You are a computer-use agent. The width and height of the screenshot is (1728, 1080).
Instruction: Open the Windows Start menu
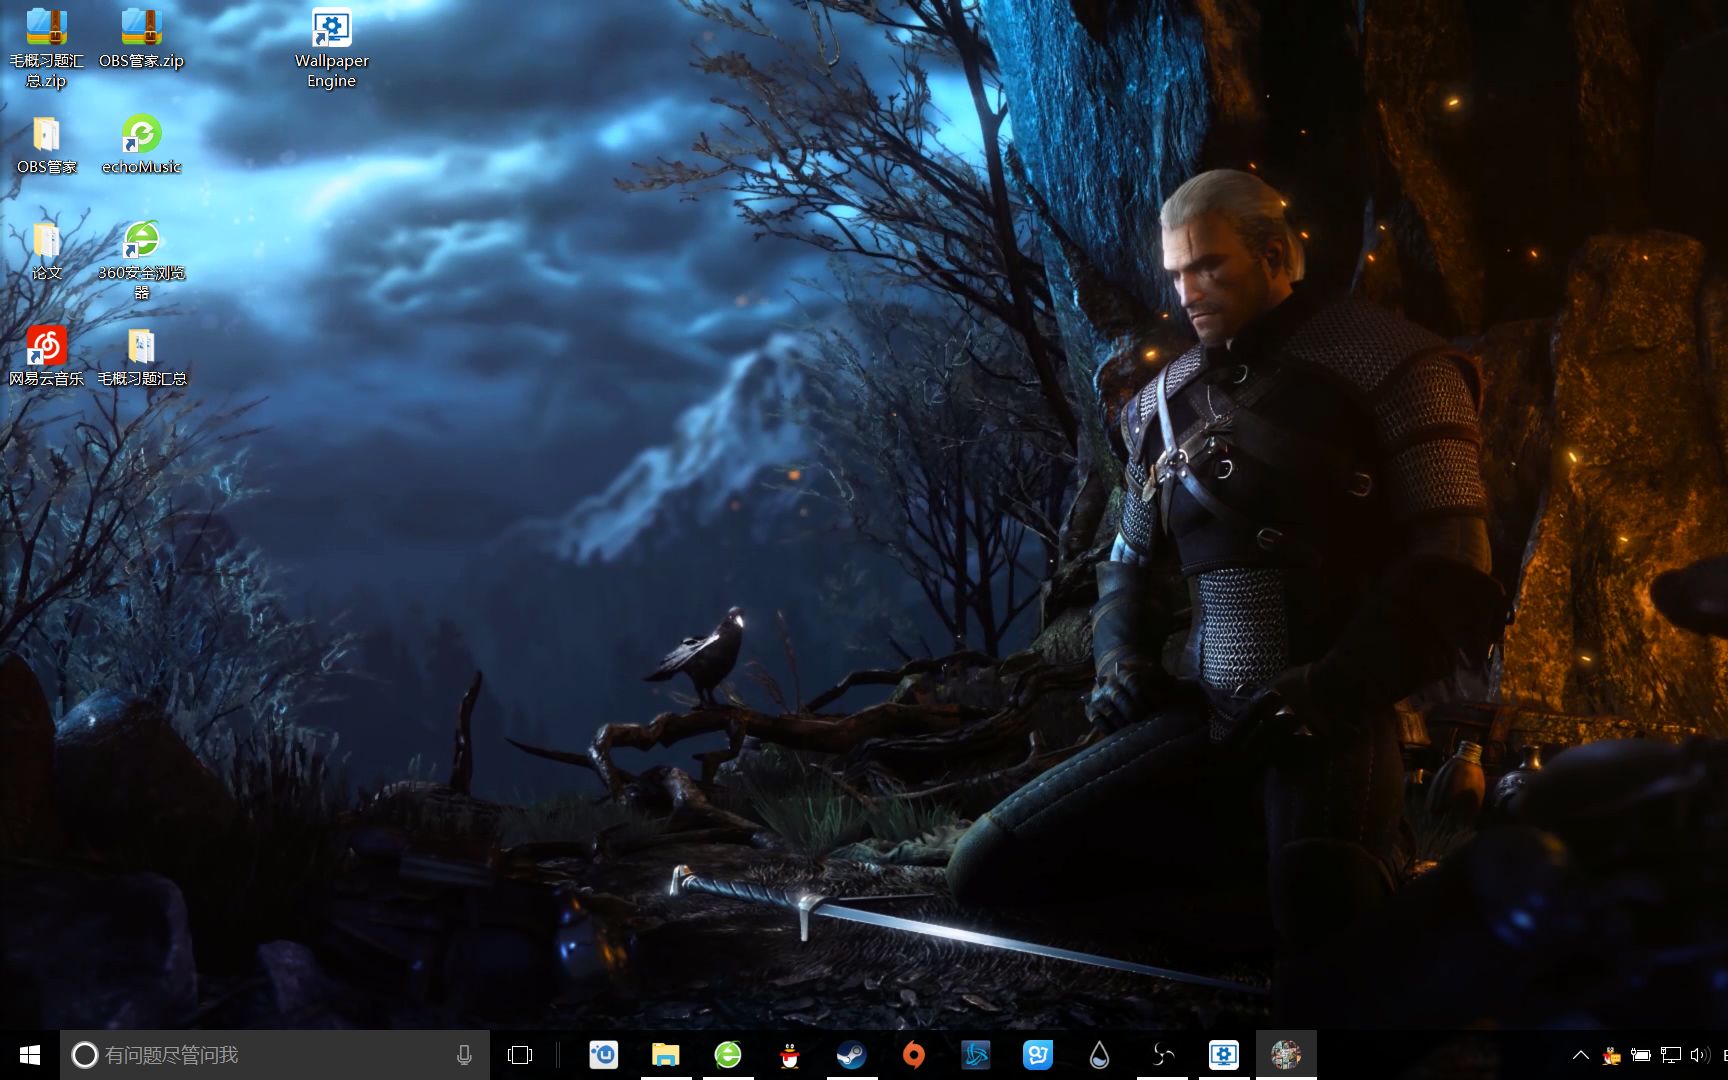pos(30,1055)
